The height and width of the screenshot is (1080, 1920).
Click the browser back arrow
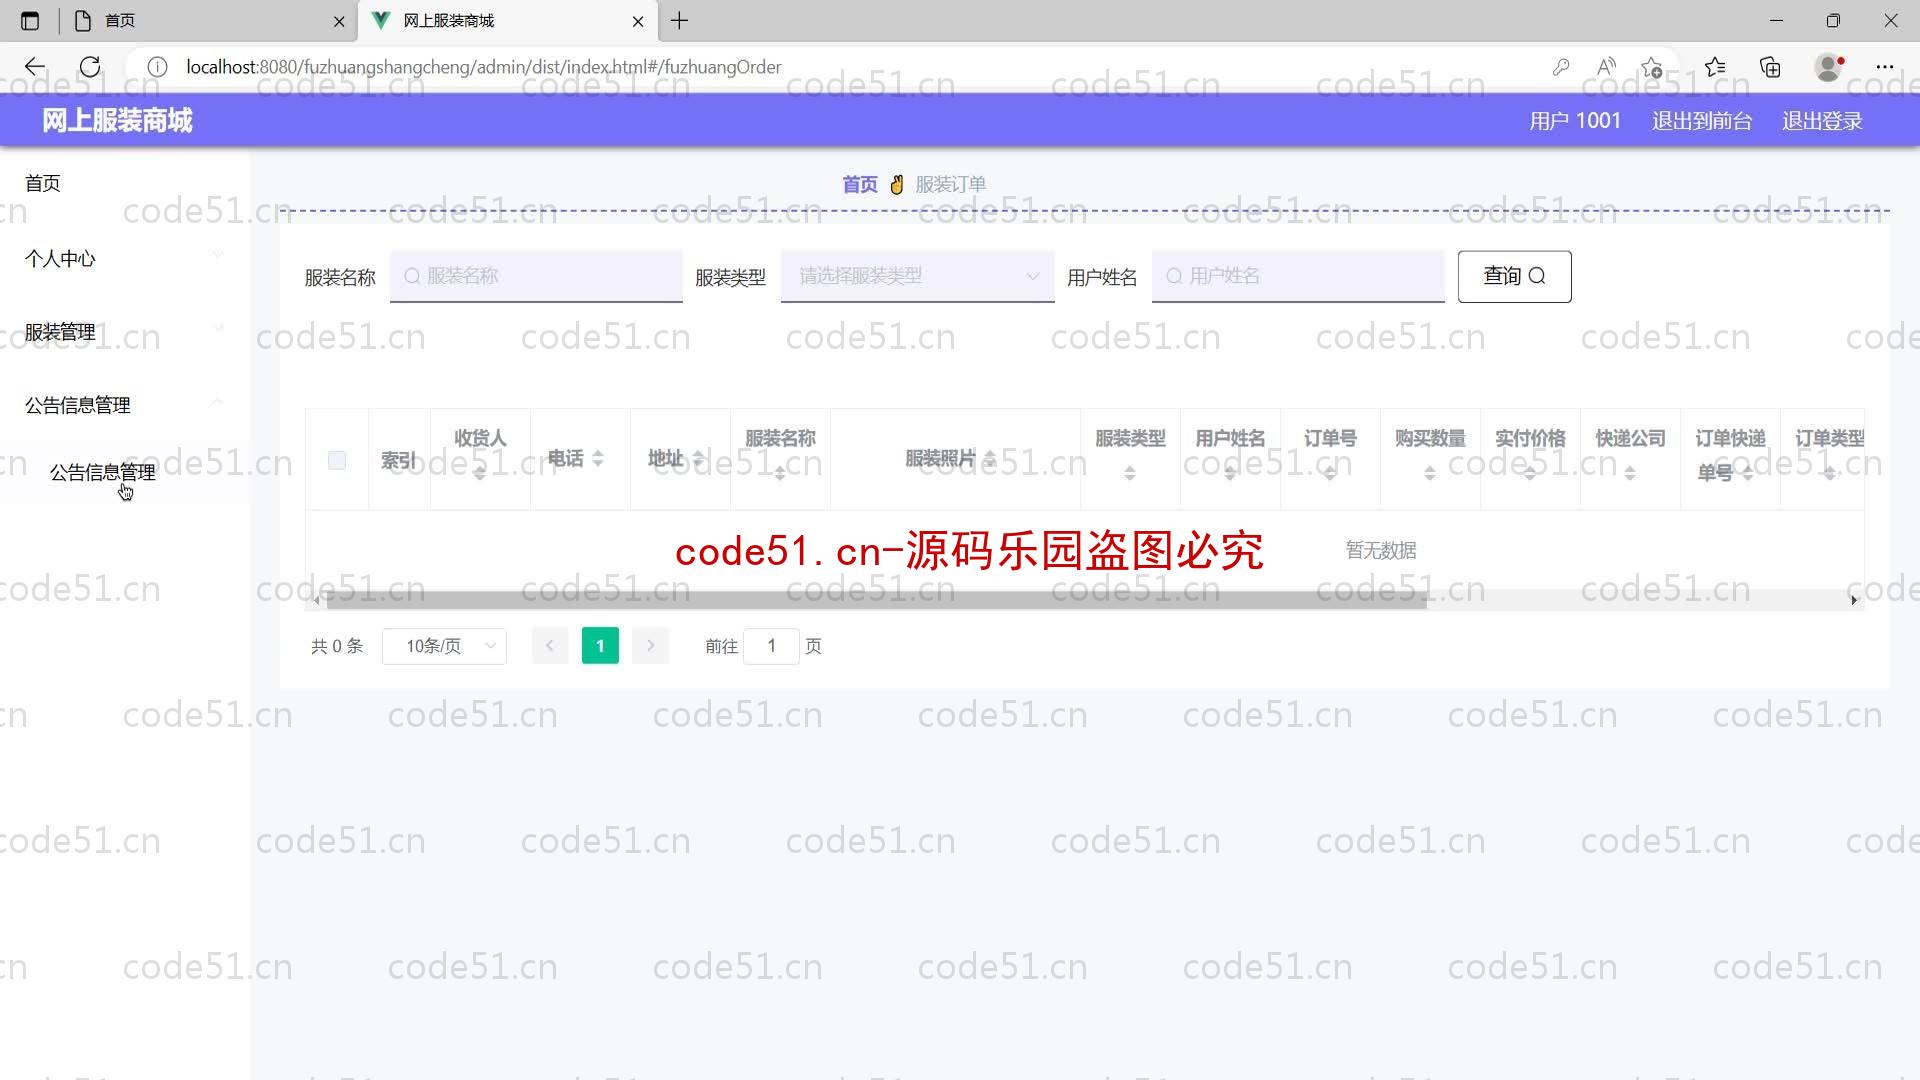(x=35, y=67)
